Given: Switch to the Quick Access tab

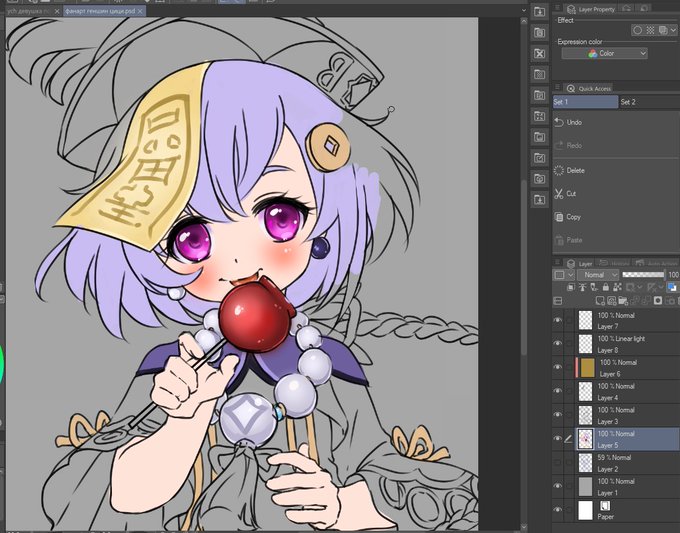Looking at the screenshot, I should [x=589, y=88].
